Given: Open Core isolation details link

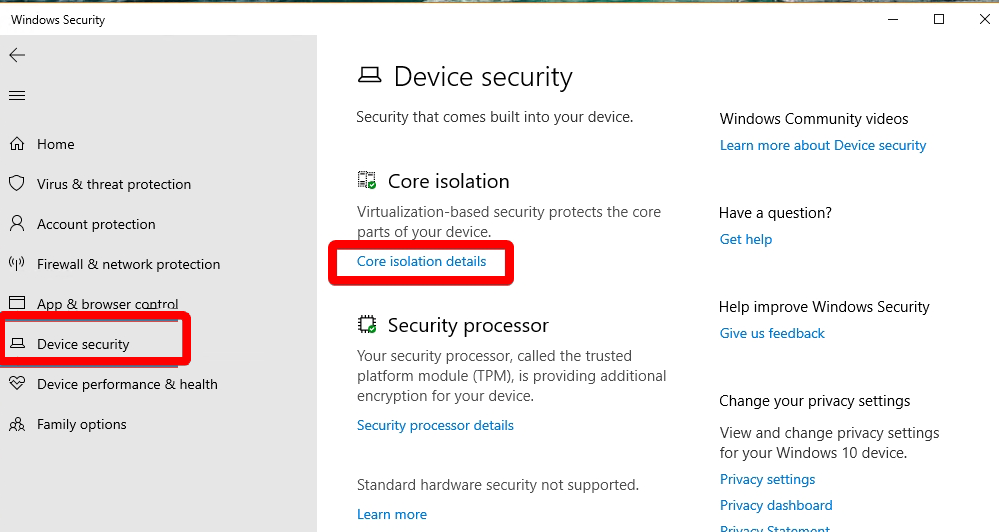Looking at the screenshot, I should pyautogui.click(x=421, y=261).
